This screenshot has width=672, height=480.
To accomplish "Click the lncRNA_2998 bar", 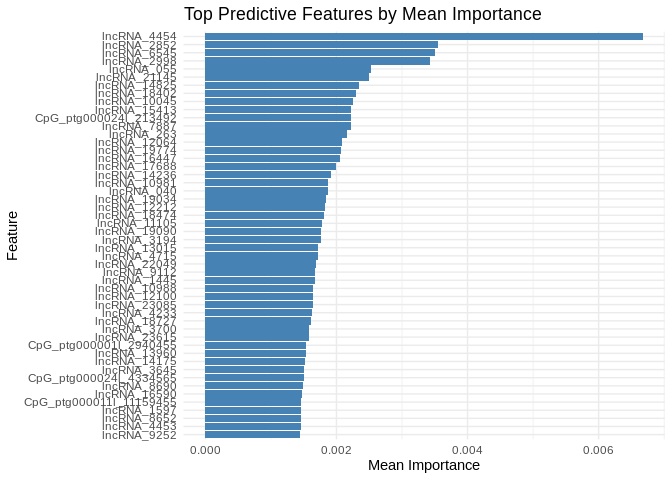I will 317,60.
